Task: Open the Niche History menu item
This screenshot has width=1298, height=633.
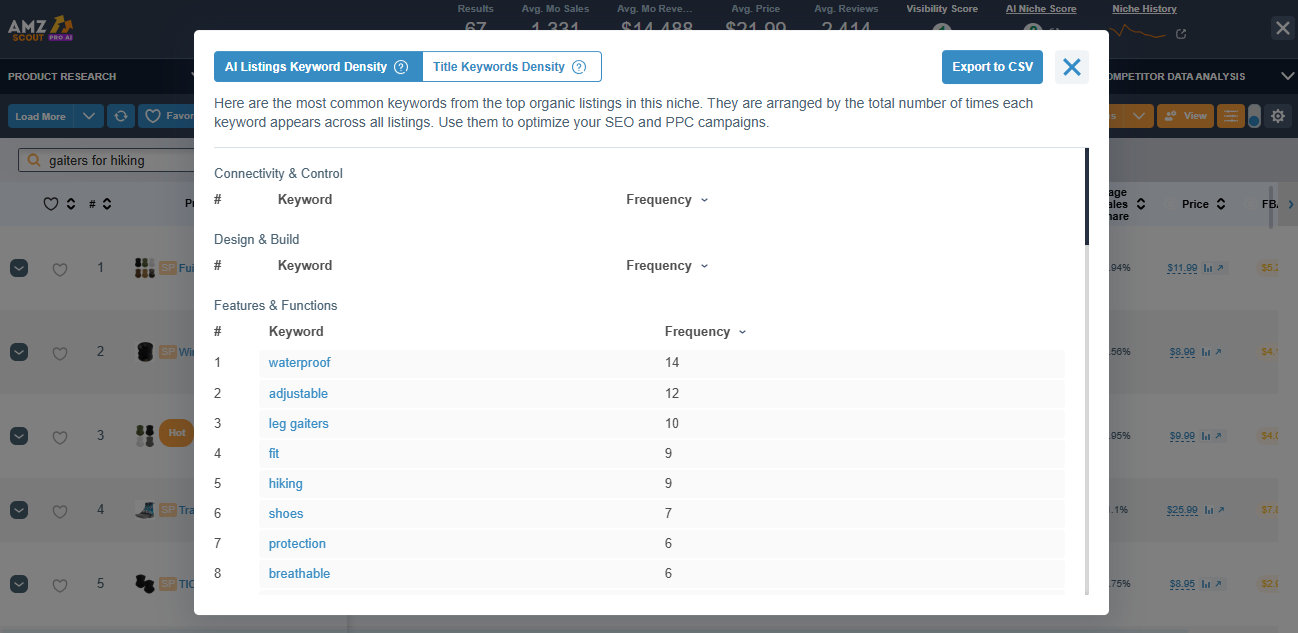Action: point(1144,9)
